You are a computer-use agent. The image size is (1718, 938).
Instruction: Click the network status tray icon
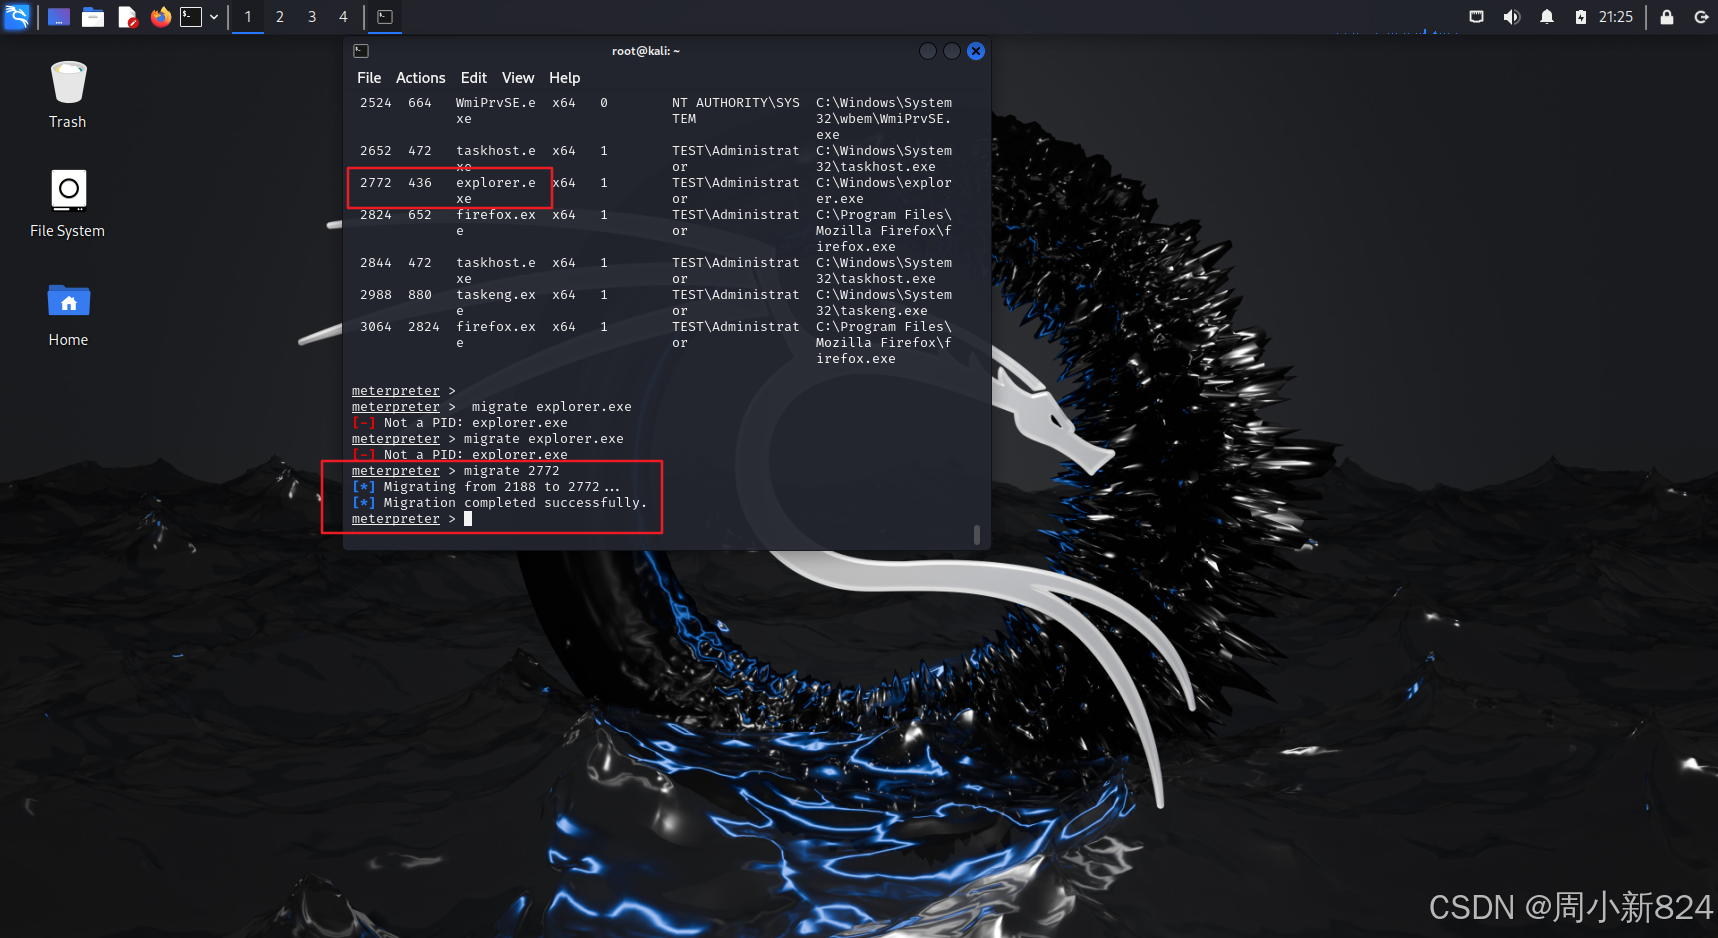[1476, 17]
